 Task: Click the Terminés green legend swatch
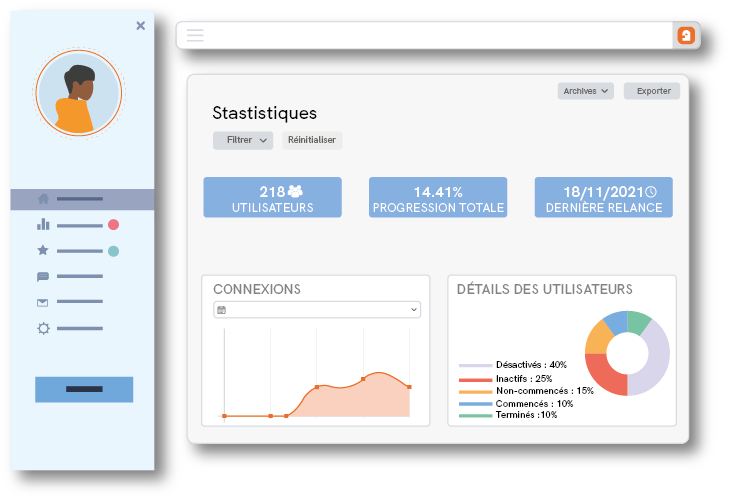click(475, 416)
